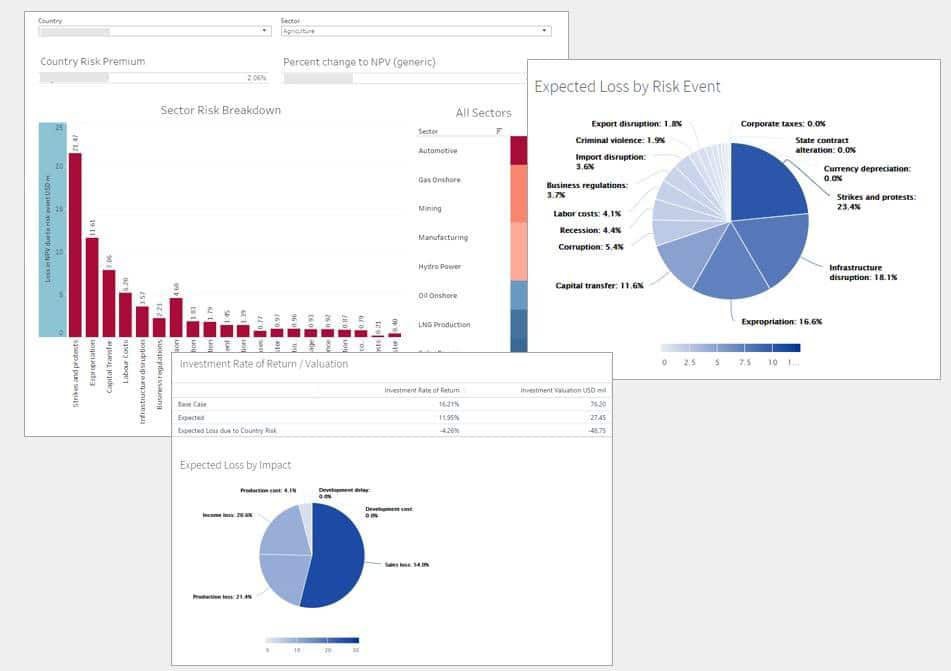Screen dimensions: 951x671
Task: Click the 'Production loss: 21.4%' pie label
Action: pyautogui.click(x=222, y=597)
